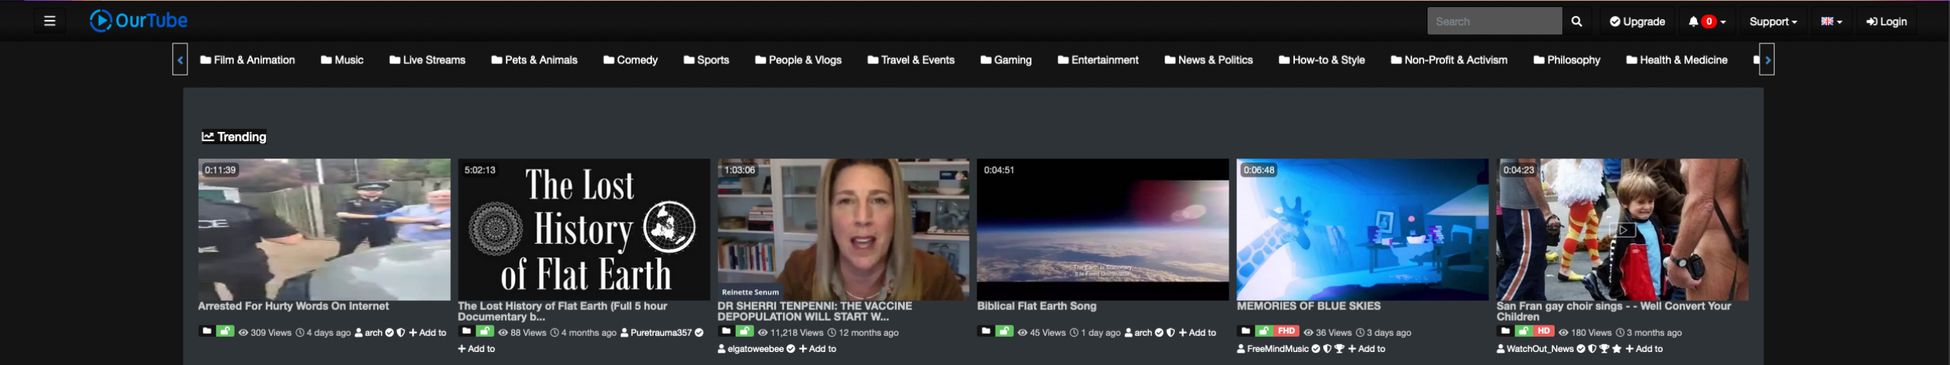Open Film & Animation category
Image resolution: width=1950 pixels, height=365 pixels.
coord(248,60)
